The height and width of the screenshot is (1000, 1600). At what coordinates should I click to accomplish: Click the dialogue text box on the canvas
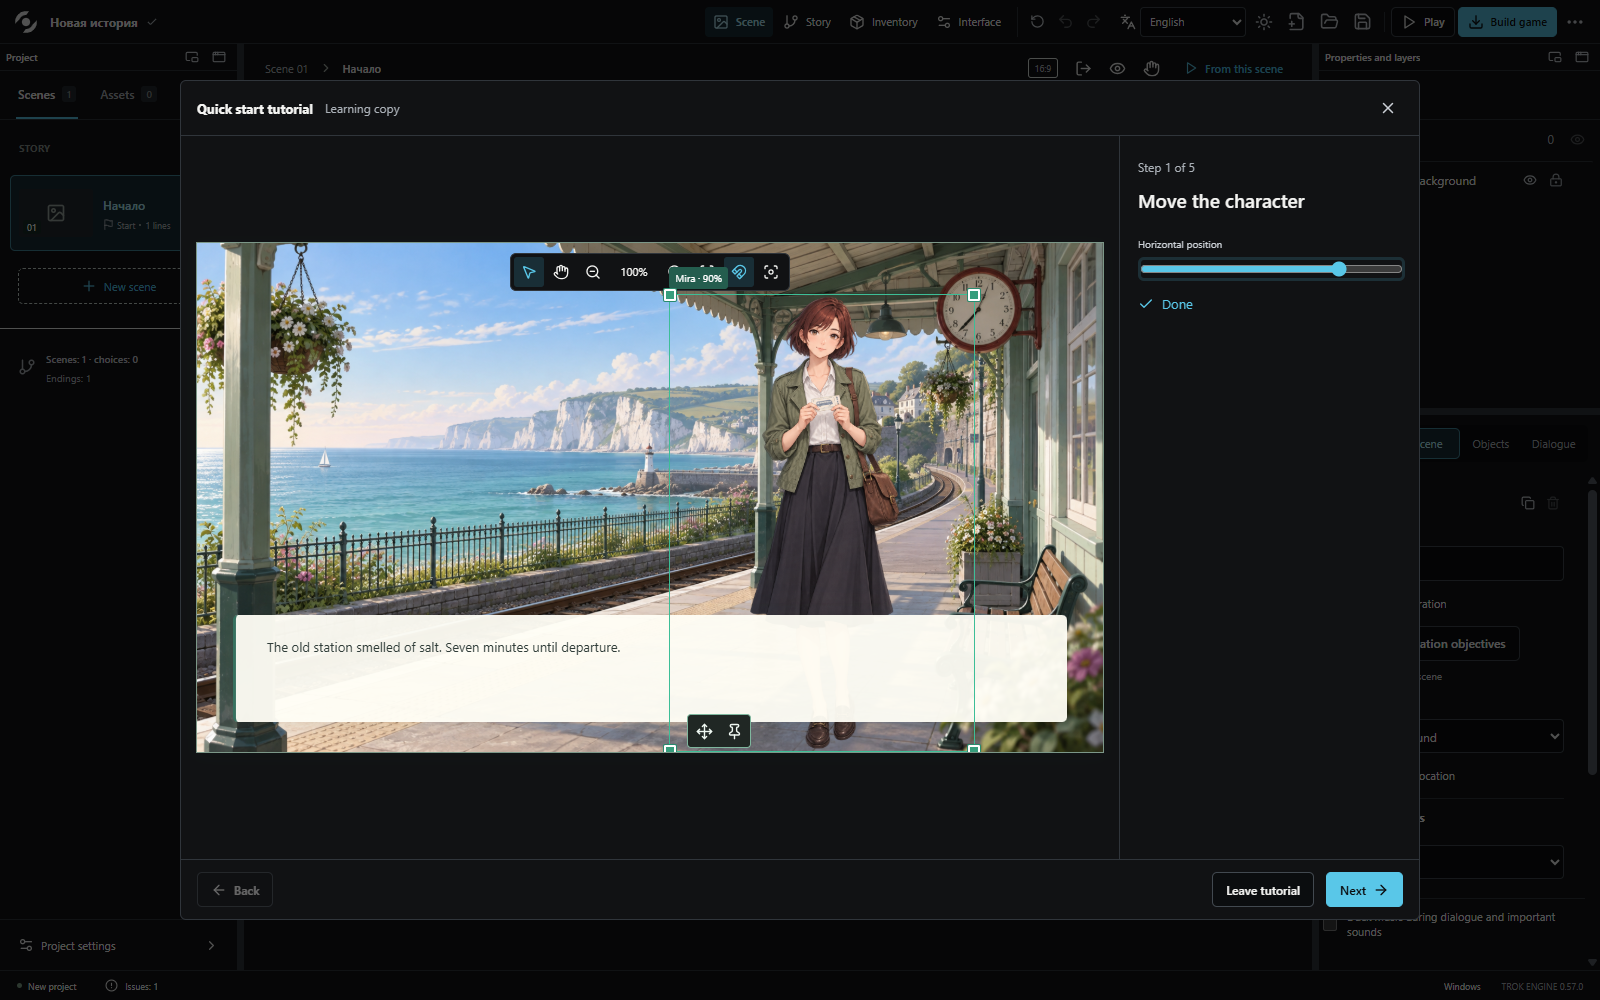[x=651, y=668]
